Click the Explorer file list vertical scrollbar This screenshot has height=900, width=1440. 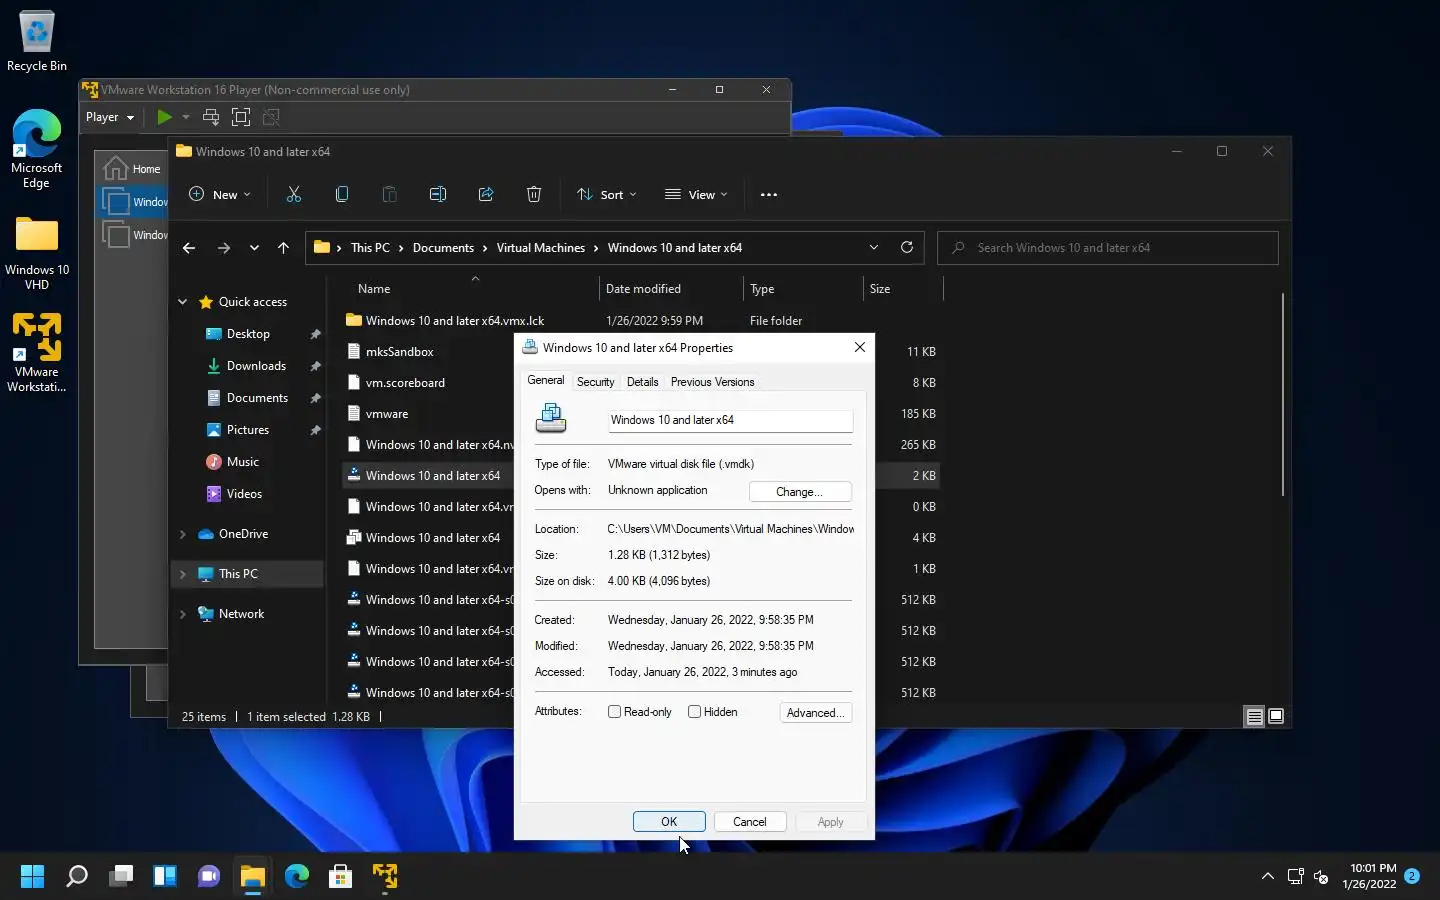pyautogui.click(x=1282, y=394)
